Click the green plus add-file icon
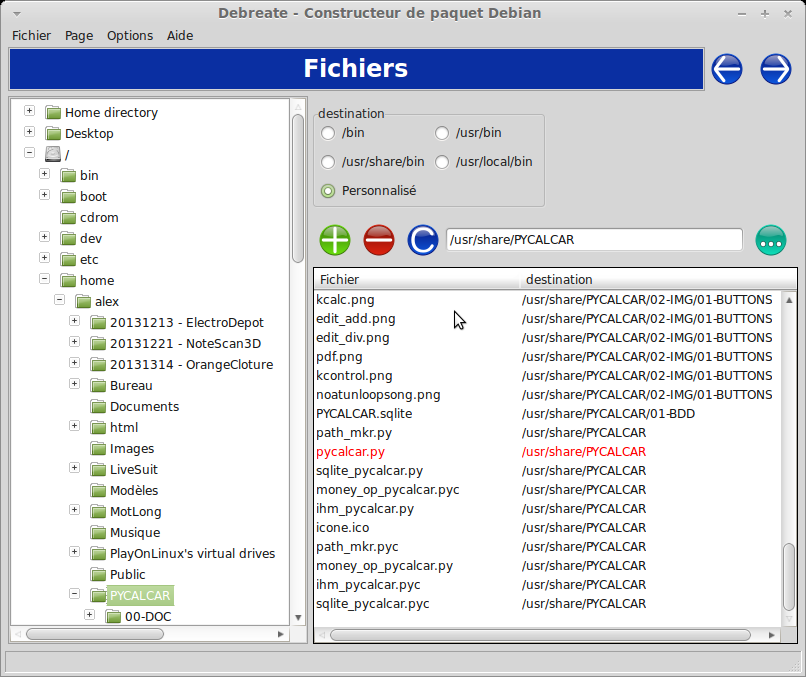The width and height of the screenshot is (806, 677). point(335,240)
